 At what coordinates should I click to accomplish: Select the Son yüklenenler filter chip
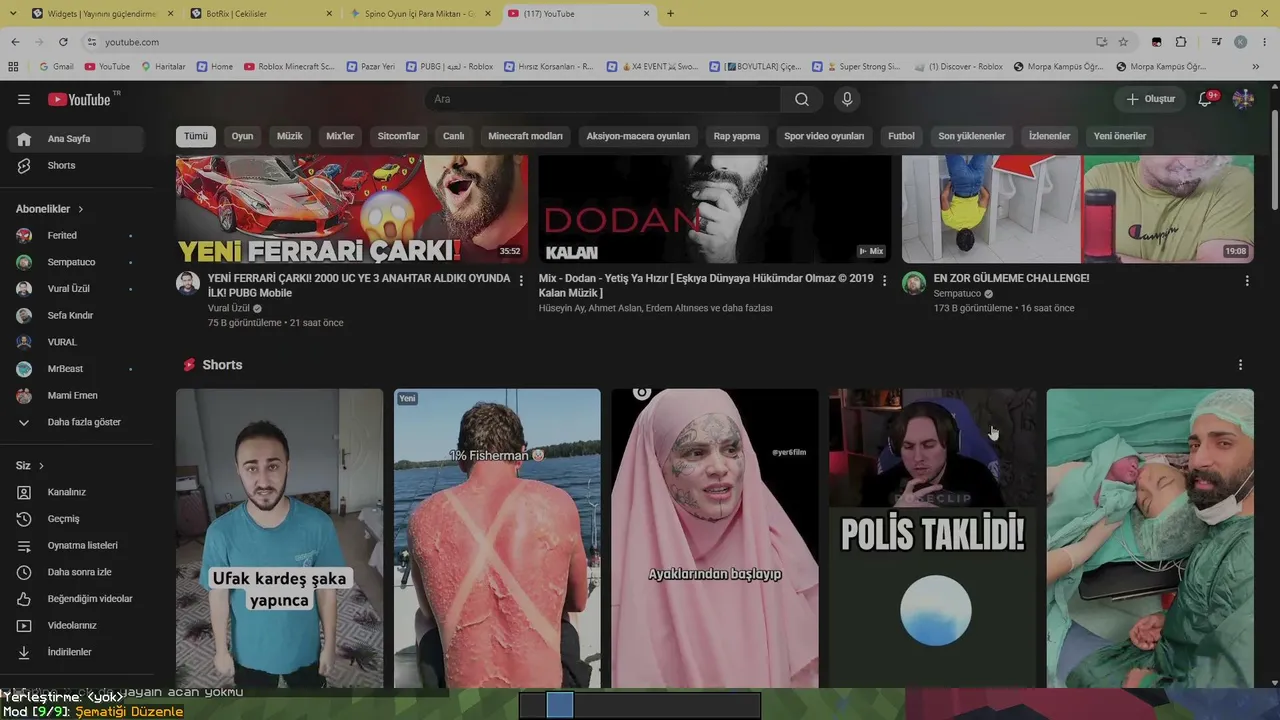pyautogui.click(x=972, y=136)
